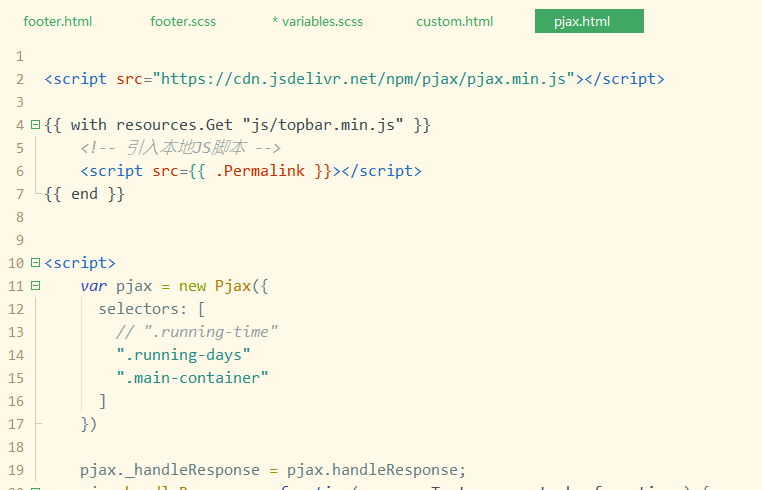
Task: Collapse the script block fold at line 10
Action: (x=35, y=263)
